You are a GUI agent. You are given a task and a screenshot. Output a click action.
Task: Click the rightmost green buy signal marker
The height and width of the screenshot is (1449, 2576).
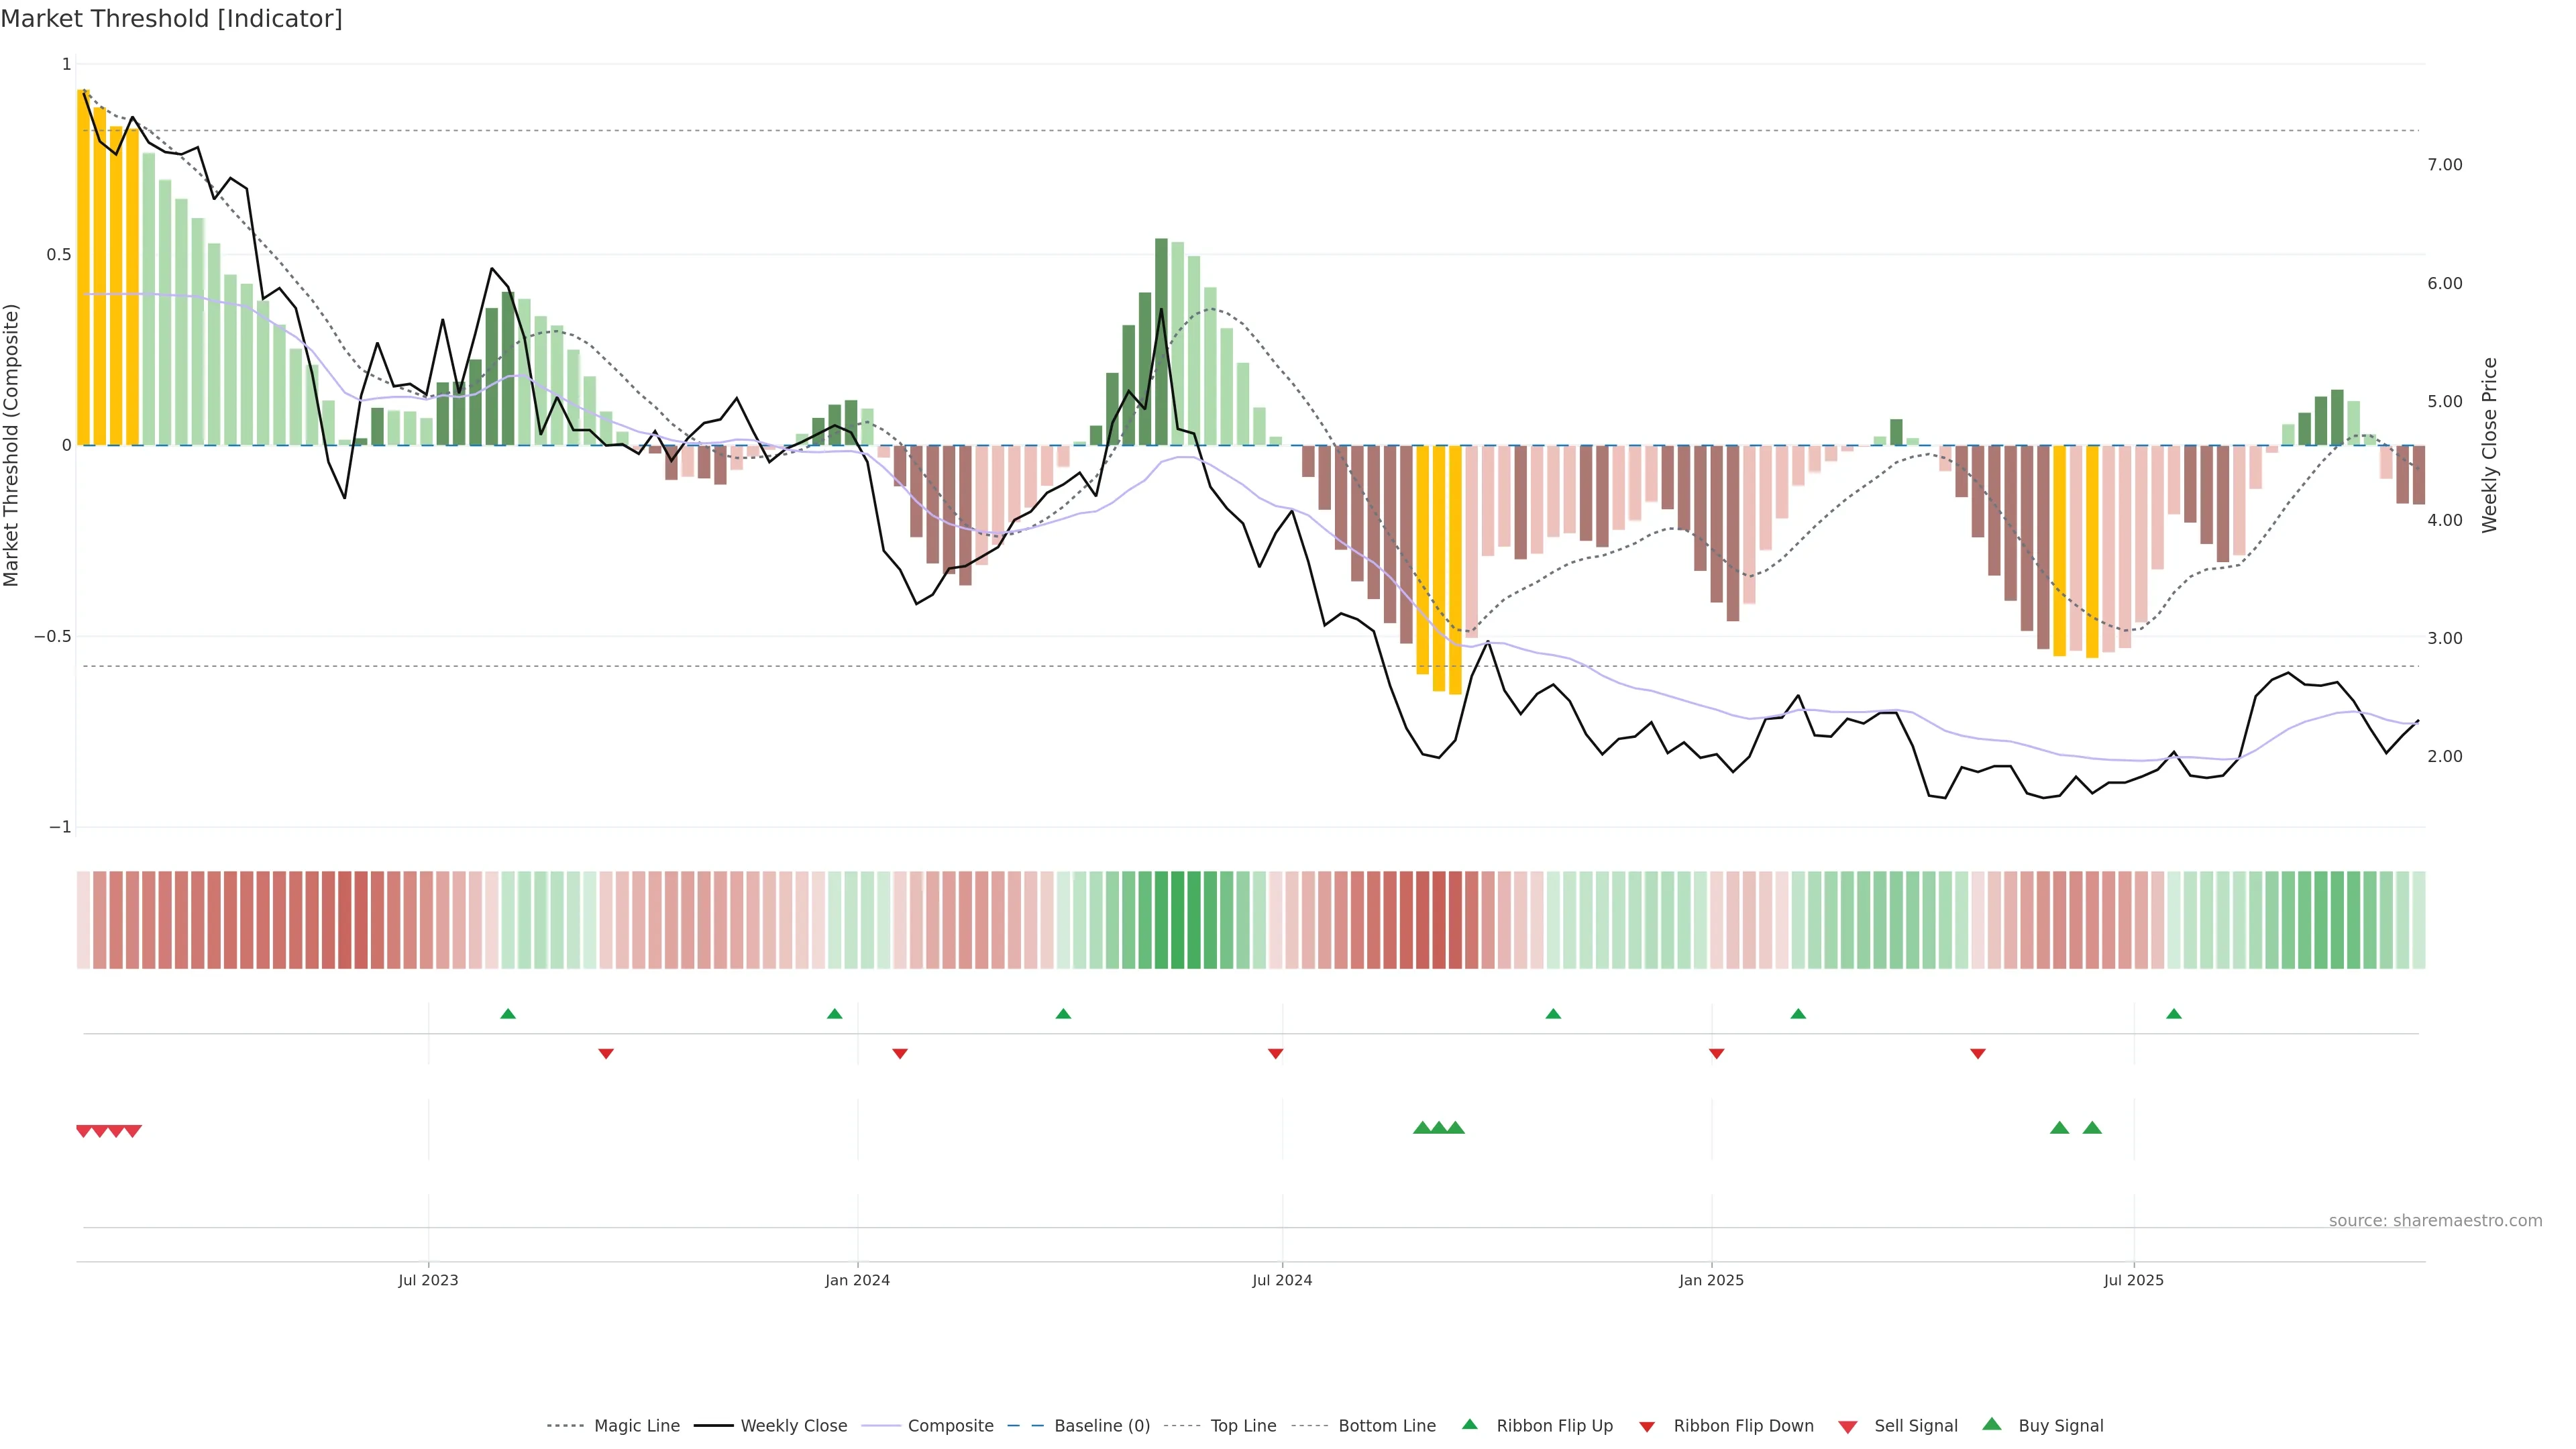point(2091,1128)
